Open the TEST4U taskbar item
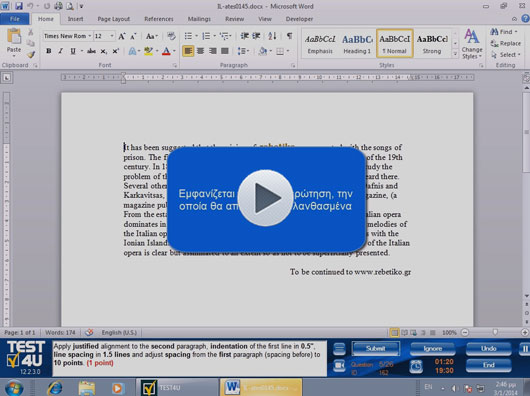The image size is (530, 396). [x=177, y=388]
